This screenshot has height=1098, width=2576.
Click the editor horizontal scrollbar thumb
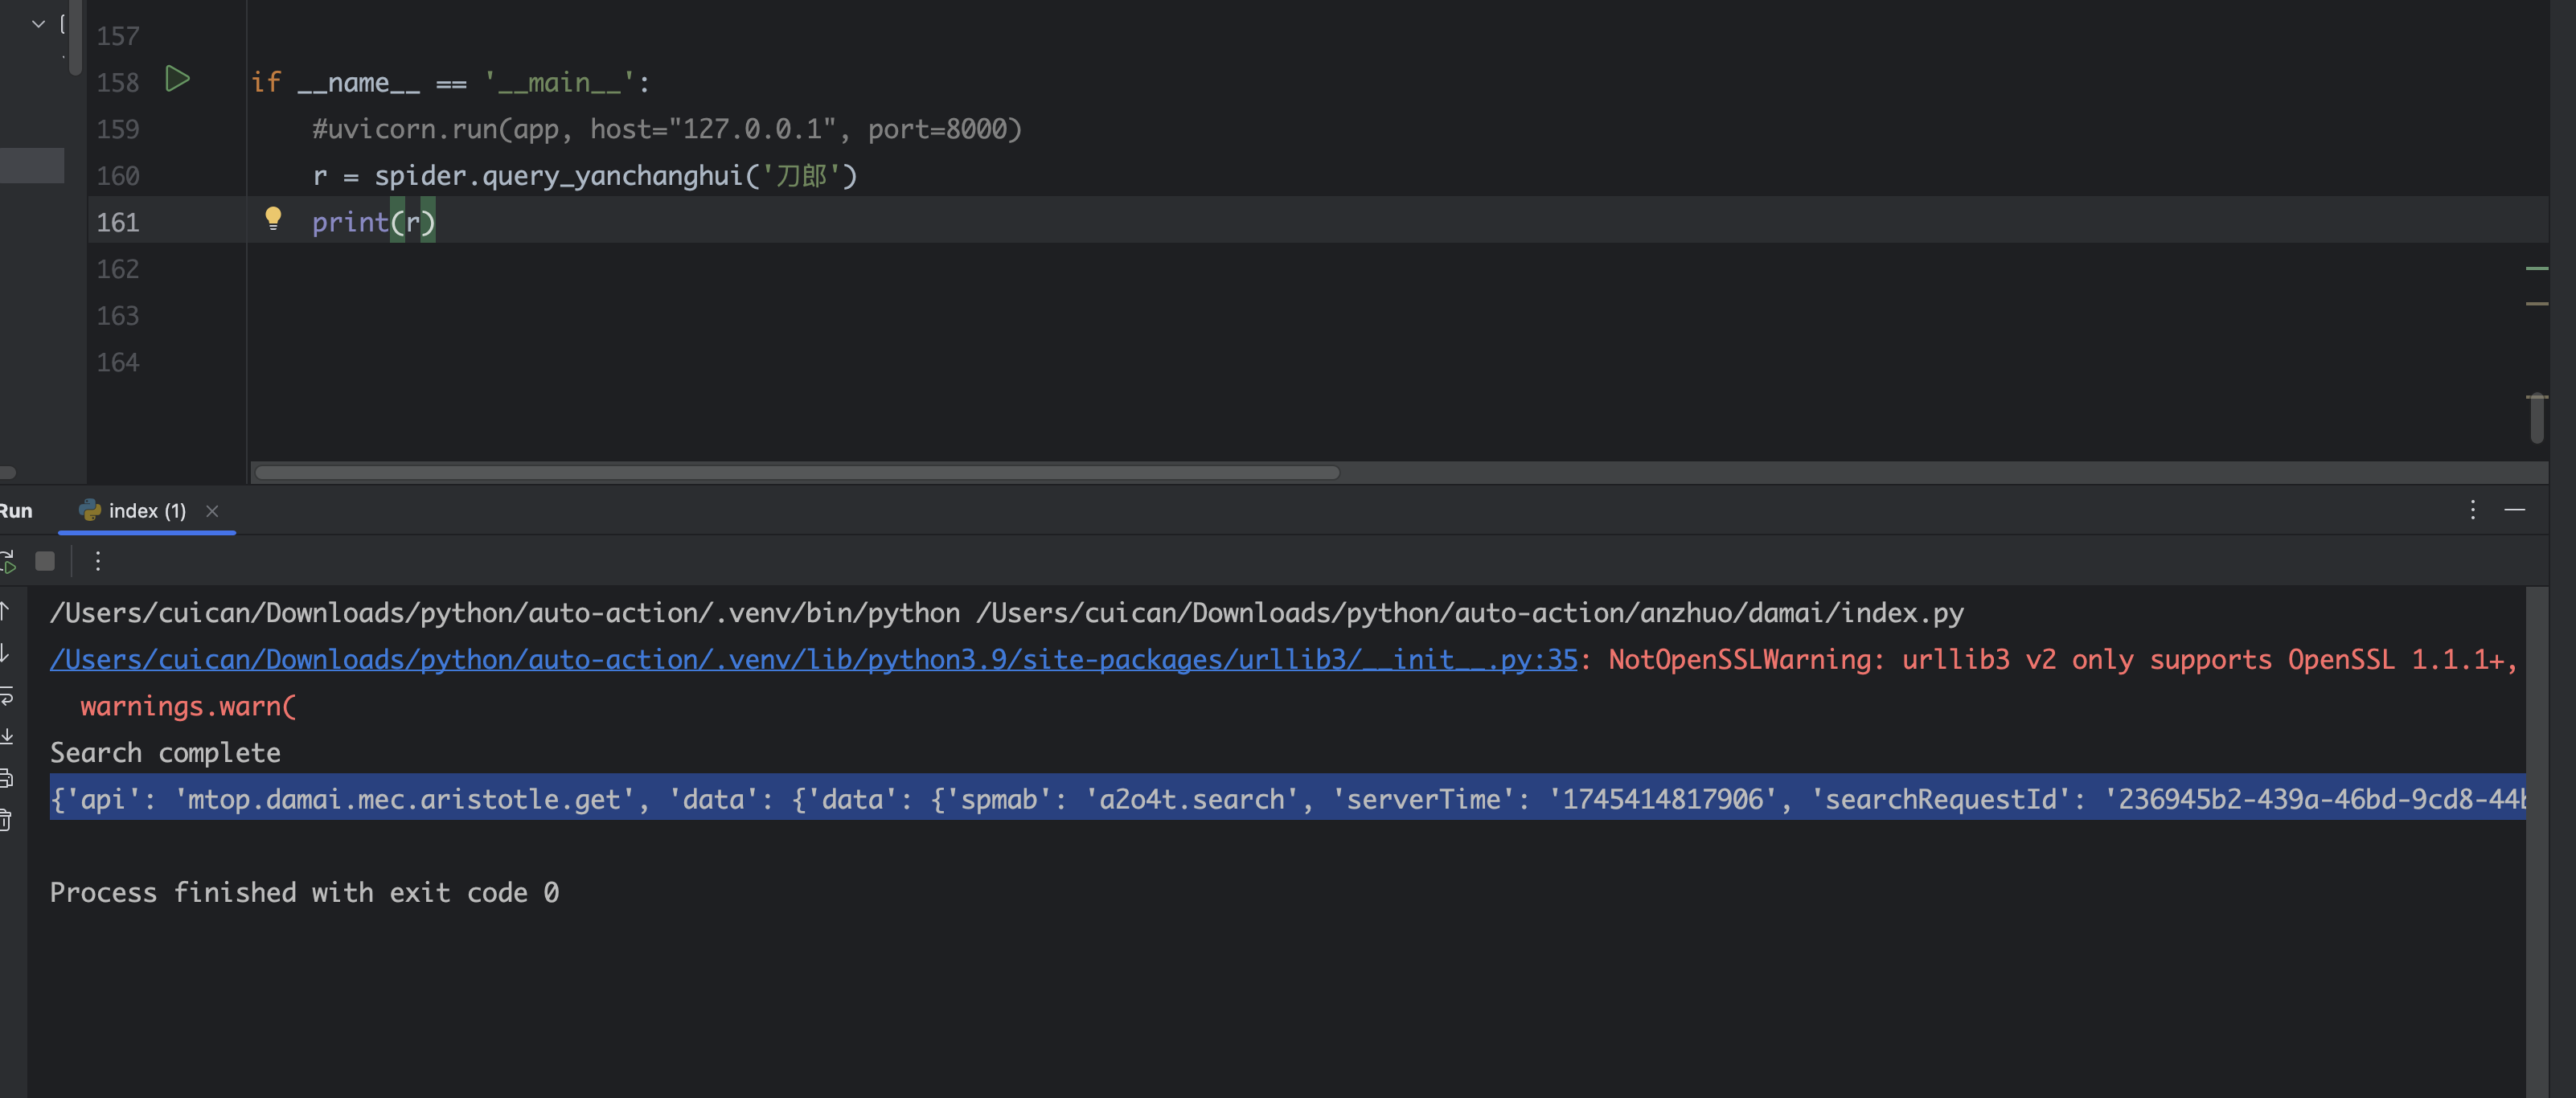796,472
